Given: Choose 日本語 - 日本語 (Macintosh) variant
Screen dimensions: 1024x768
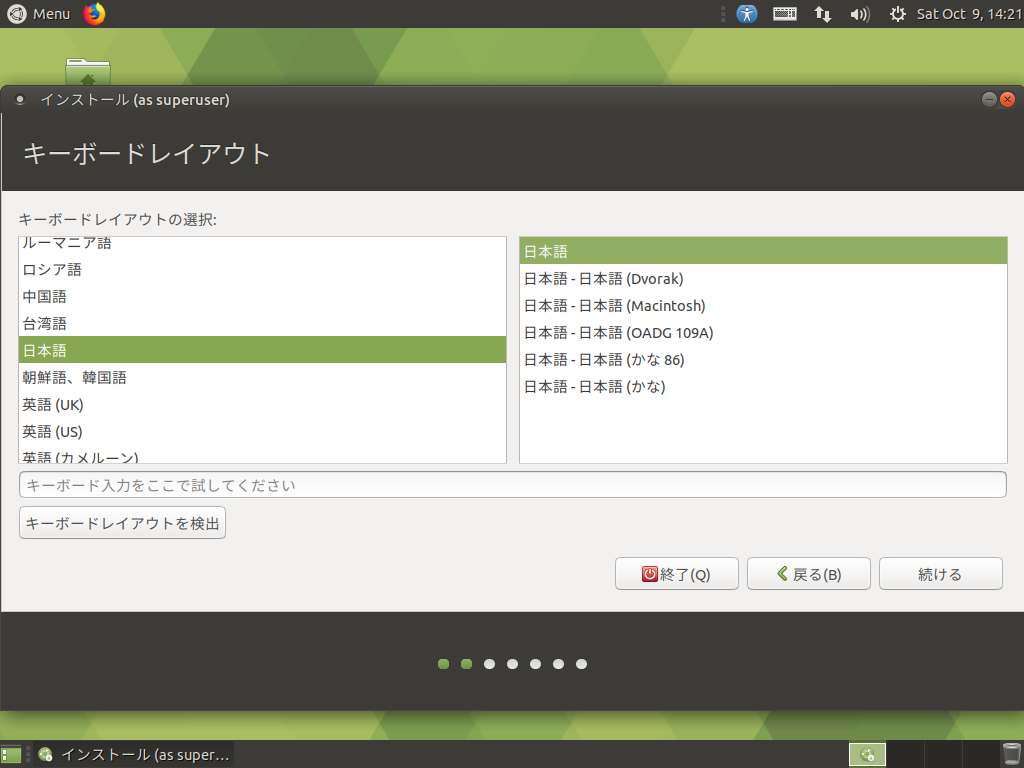Looking at the screenshot, I should (x=763, y=306).
